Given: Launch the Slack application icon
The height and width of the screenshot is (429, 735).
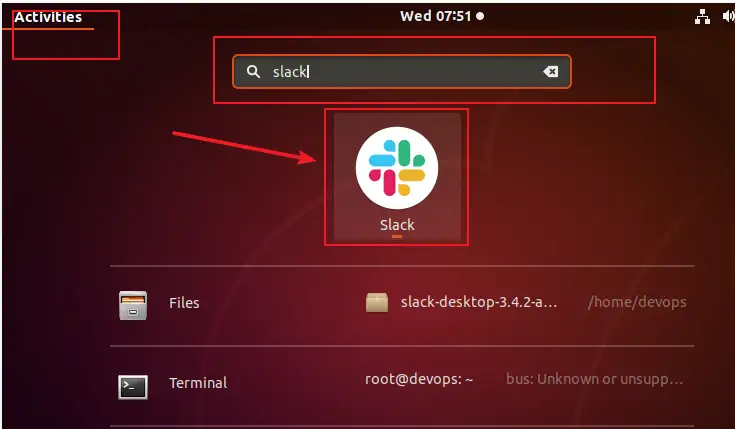Looking at the screenshot, I should point(397,167).
